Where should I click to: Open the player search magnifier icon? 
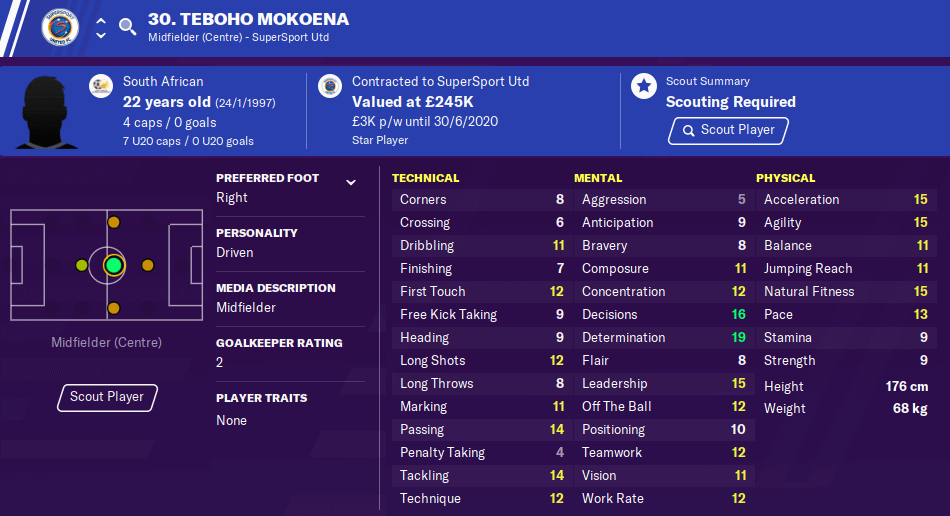point(127,27)
